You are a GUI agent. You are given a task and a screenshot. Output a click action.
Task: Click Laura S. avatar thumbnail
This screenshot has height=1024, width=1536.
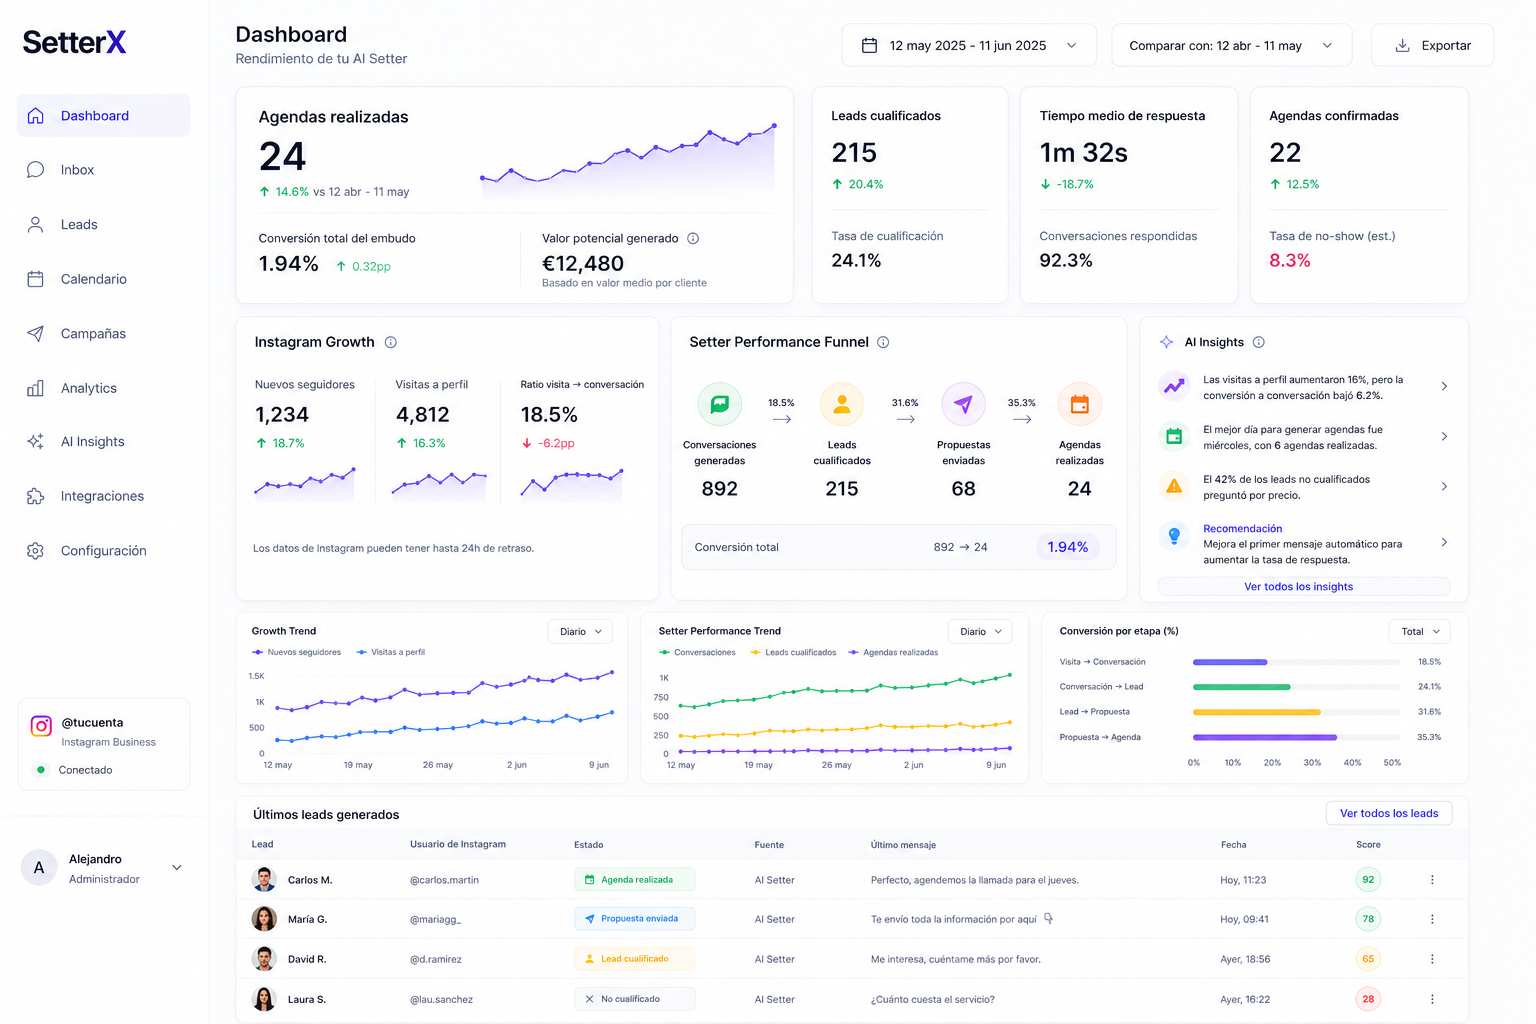click(264, 999)
